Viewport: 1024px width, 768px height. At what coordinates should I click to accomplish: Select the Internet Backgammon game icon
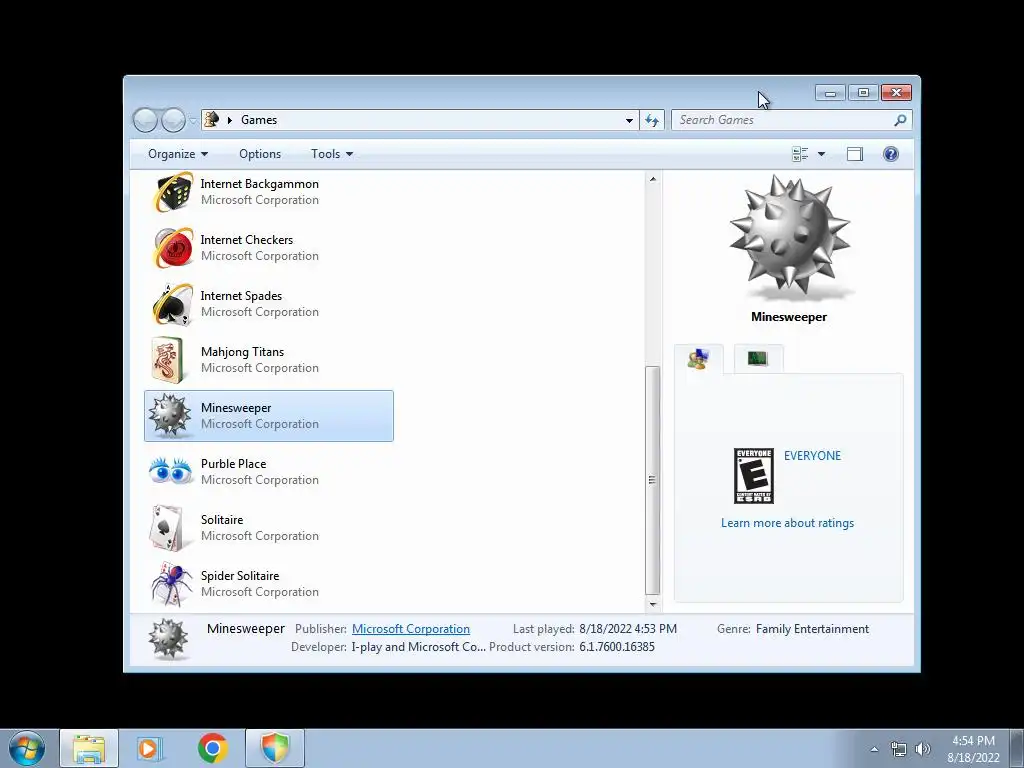pyautogui.click(x=173, y=192)
